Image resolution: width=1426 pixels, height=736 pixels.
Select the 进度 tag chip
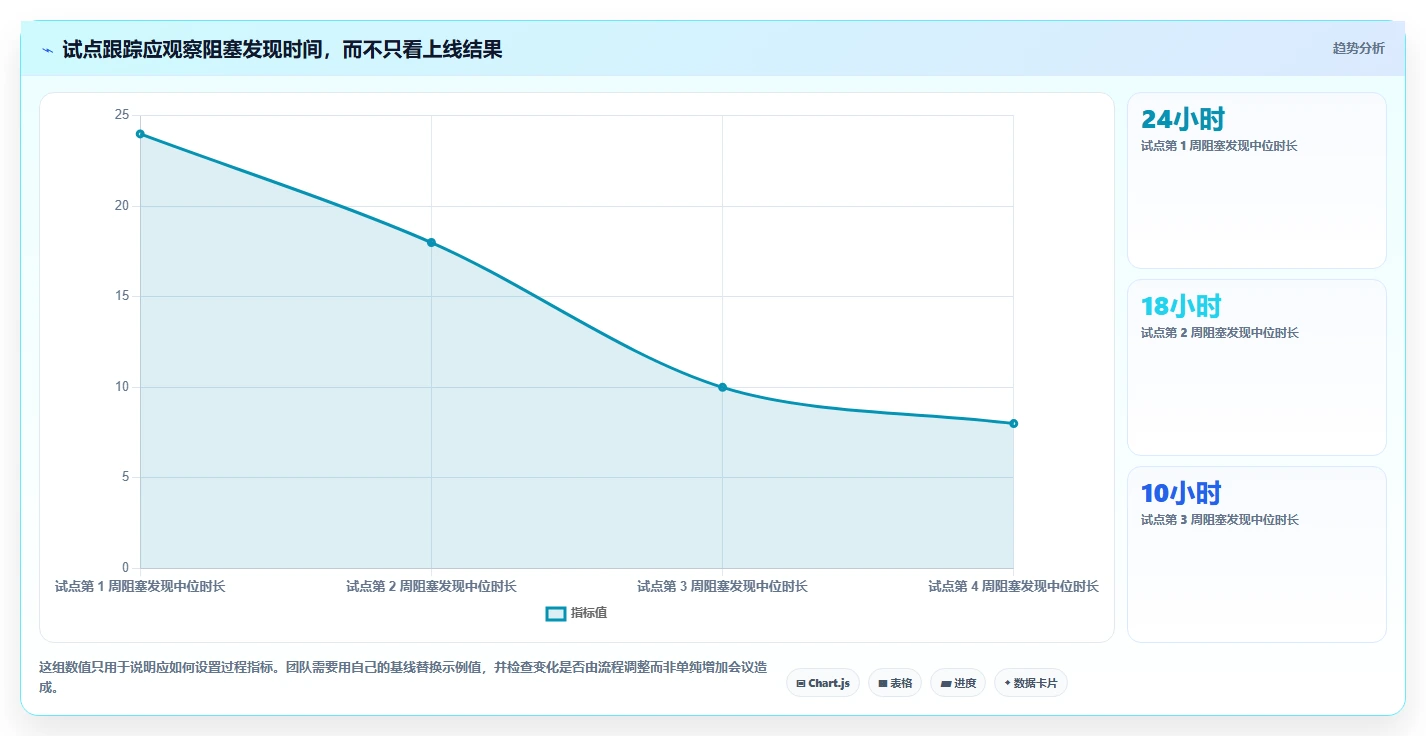[958, 683]
